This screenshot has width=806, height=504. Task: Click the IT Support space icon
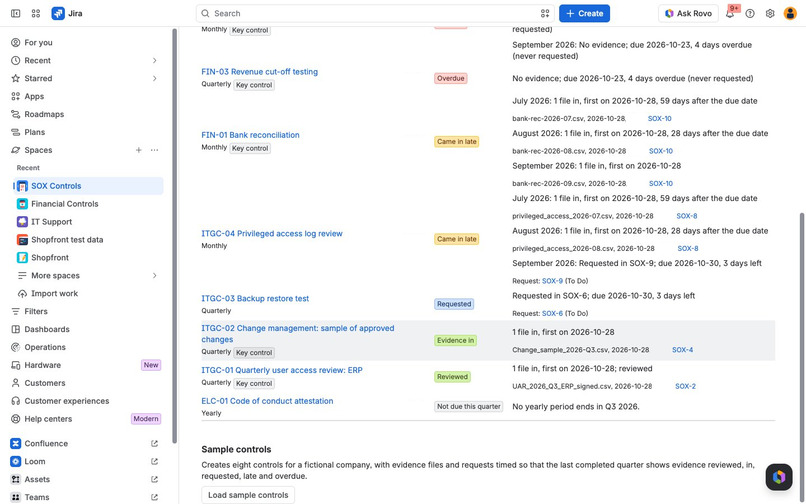[x=22, y=222]
